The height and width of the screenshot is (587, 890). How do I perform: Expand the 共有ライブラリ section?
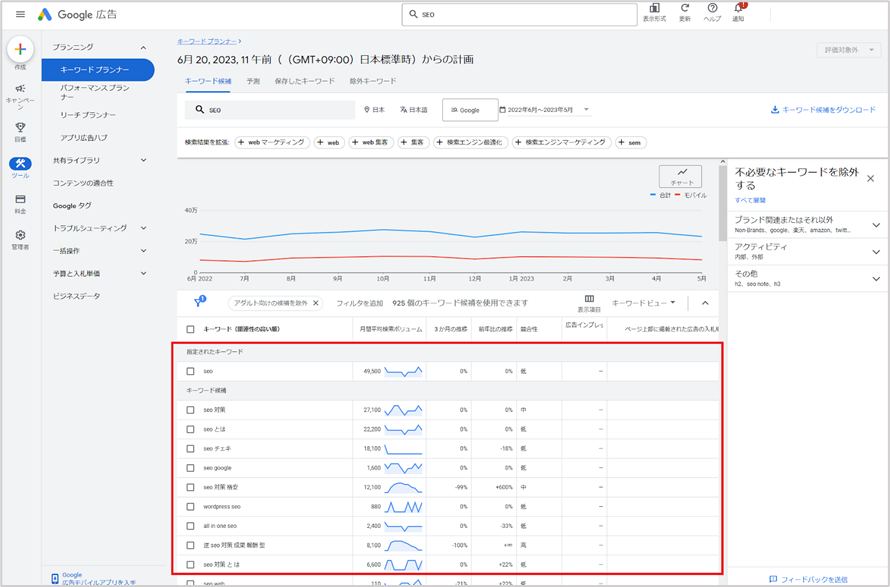(x=143, y=160)
